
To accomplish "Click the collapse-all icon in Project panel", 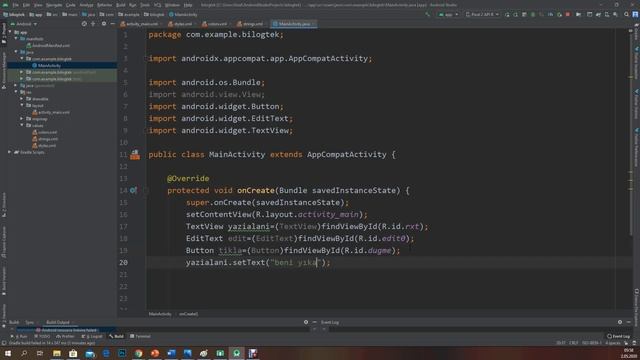I will coord(93,24).
